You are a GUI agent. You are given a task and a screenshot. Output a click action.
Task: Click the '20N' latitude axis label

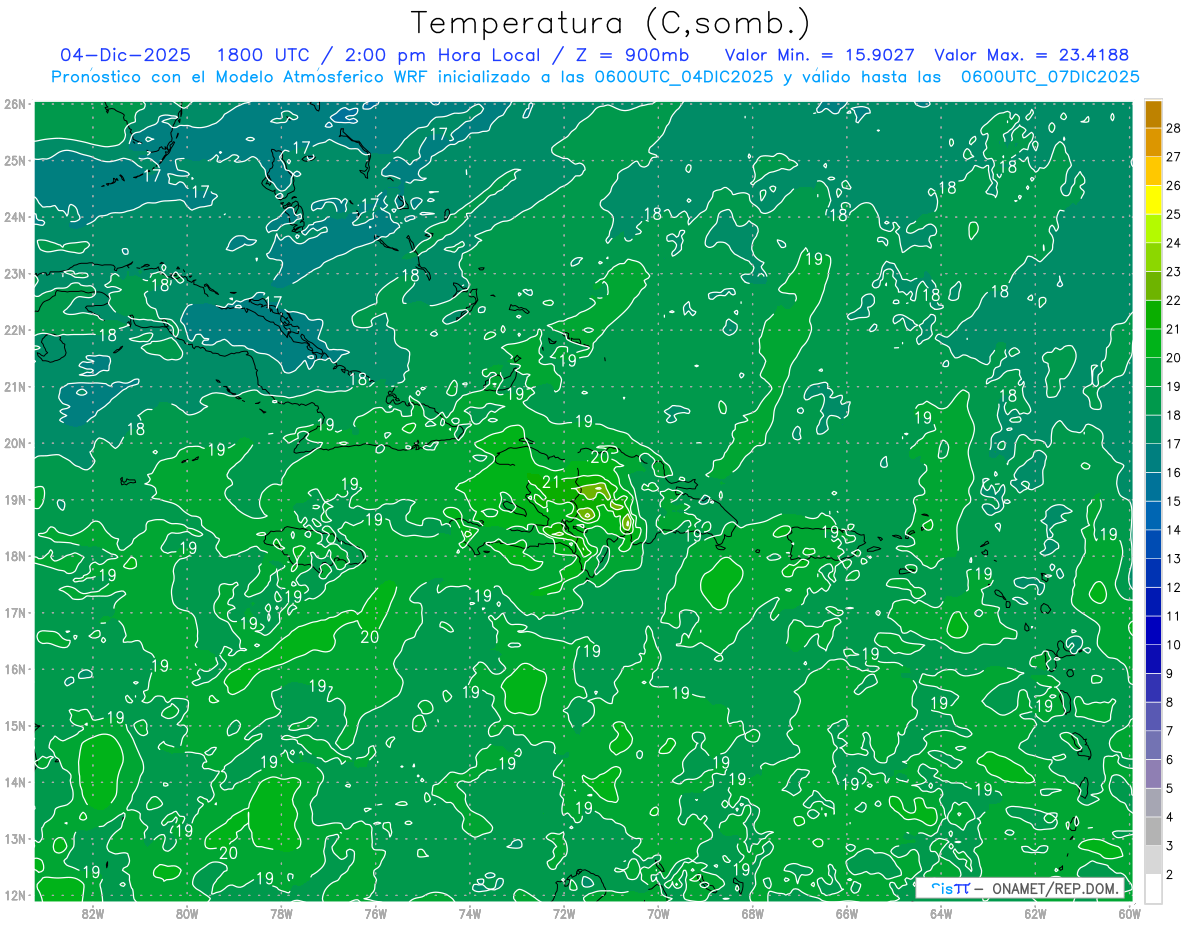(16, 443)
